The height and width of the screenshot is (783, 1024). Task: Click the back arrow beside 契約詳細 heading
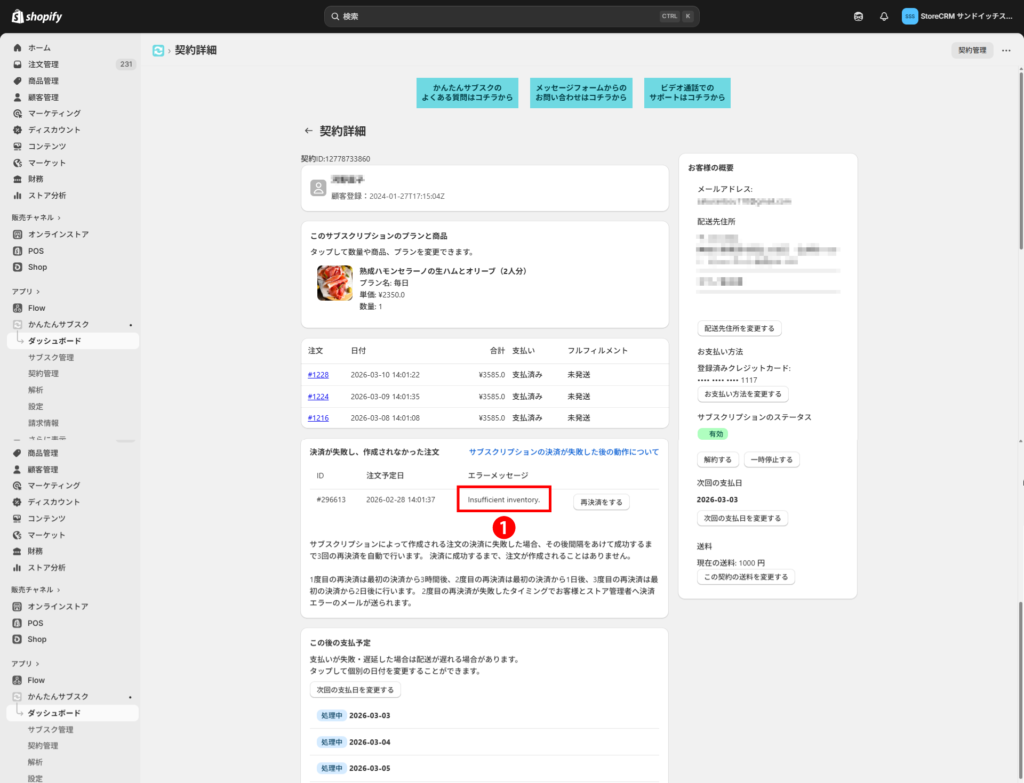pyautogui.click(x=309, y=131)
